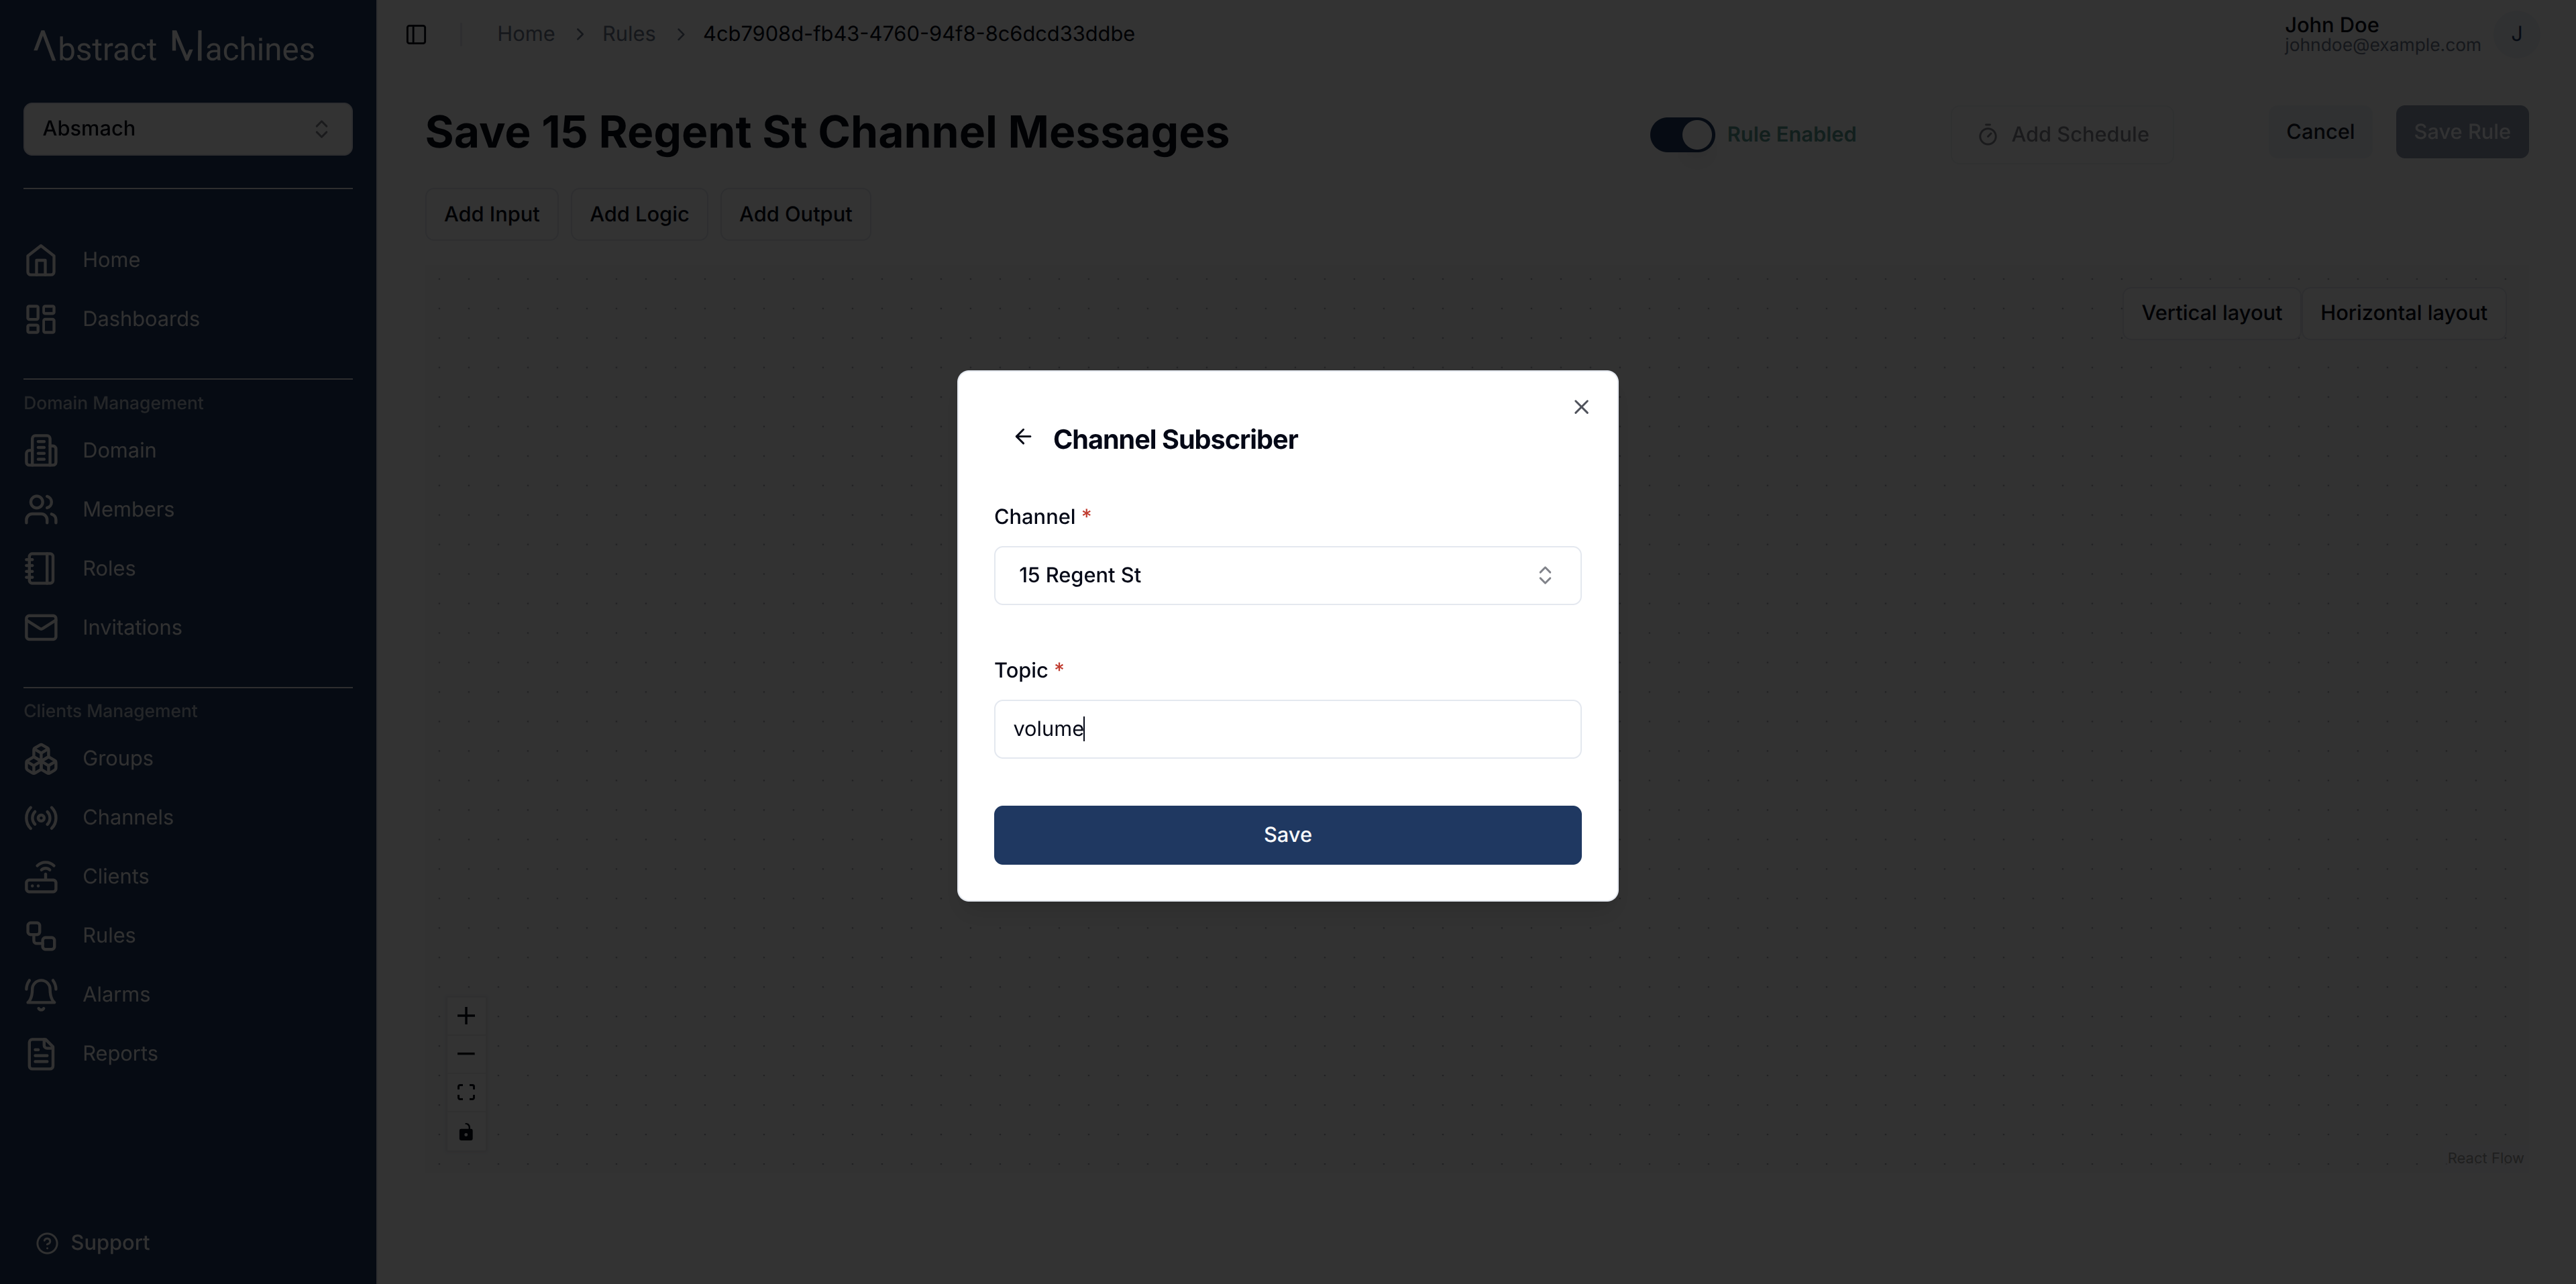Image resolution: width=2576 pixels, height=1284 pixels.
Task: Click the Alarms bell icon
Action: (41, 995)
